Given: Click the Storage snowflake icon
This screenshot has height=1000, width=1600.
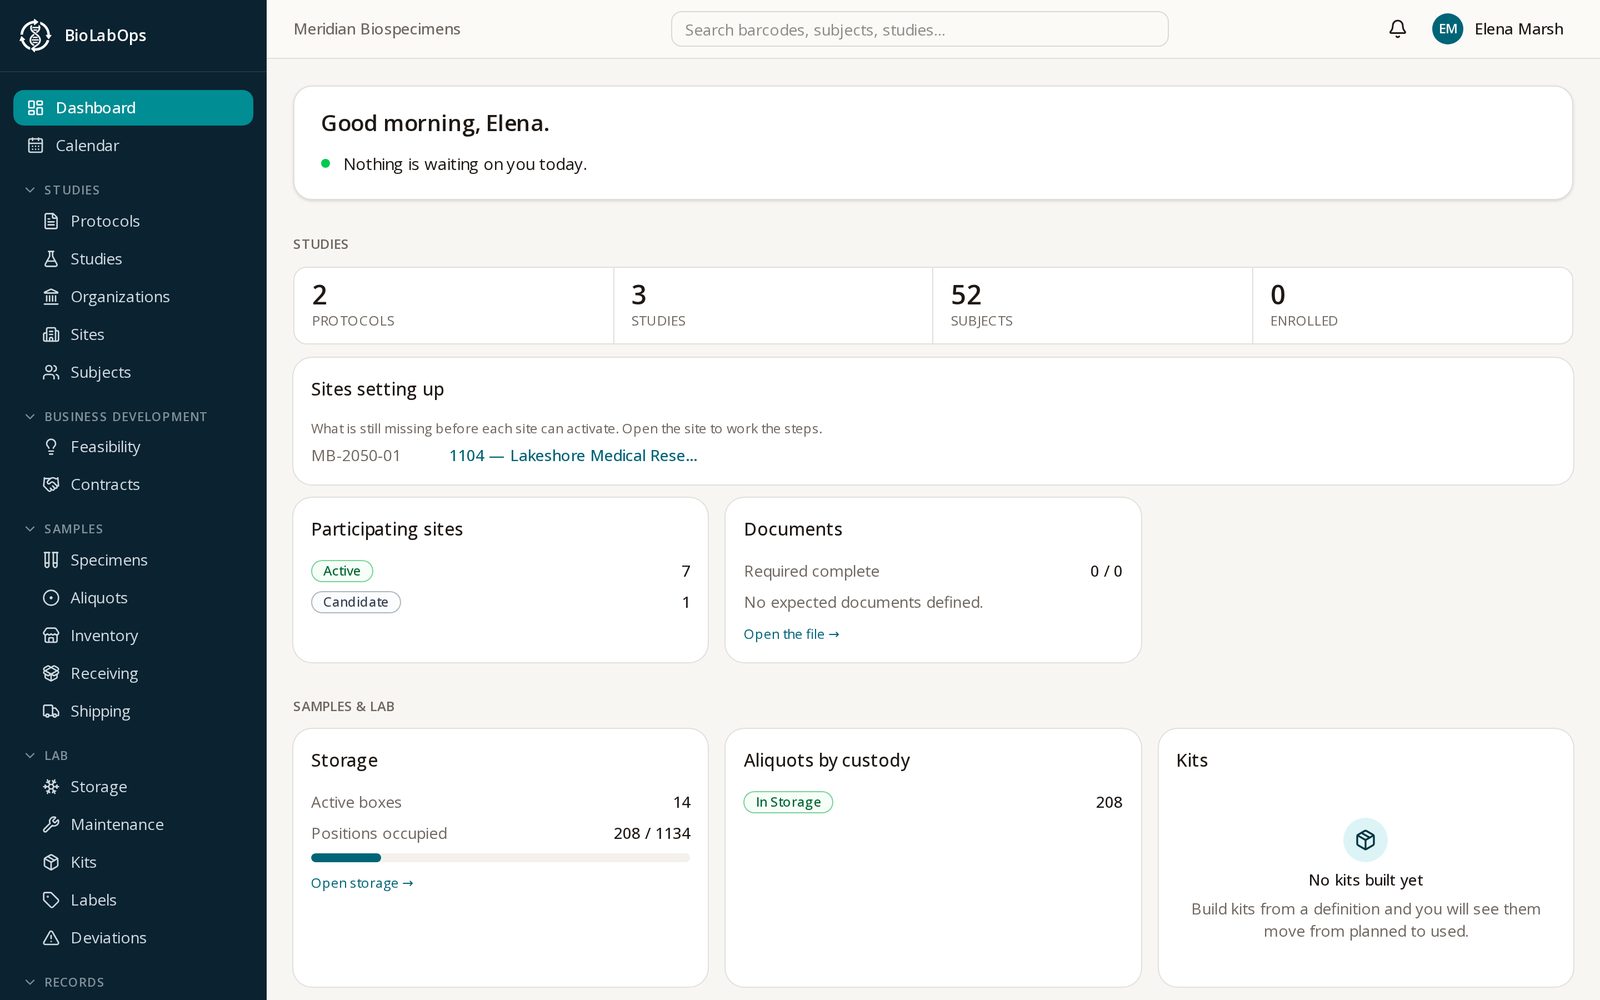Looking at the screenshot, I should 51,787.
